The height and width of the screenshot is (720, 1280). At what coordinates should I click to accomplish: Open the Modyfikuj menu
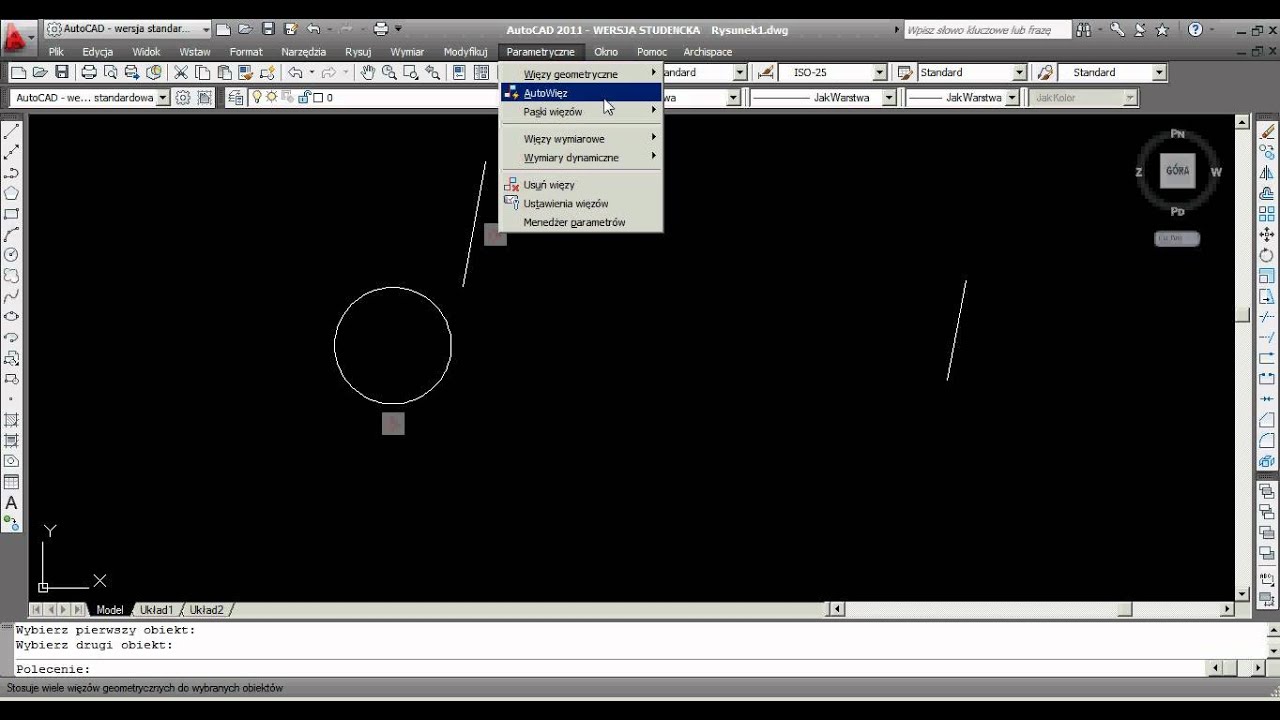[x=465, y=52]
